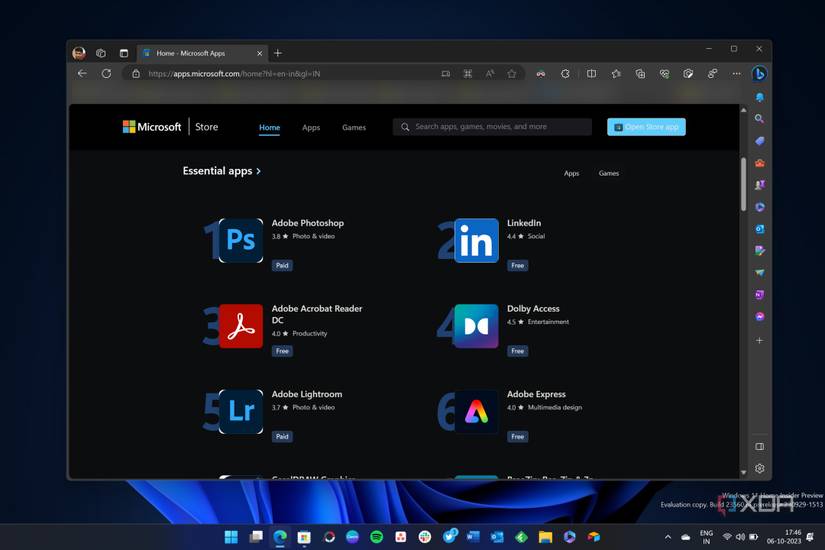Screen dimensions: 825x550
Task: Open Messenger in Edge sidebar
Action: tap(759, 316)
